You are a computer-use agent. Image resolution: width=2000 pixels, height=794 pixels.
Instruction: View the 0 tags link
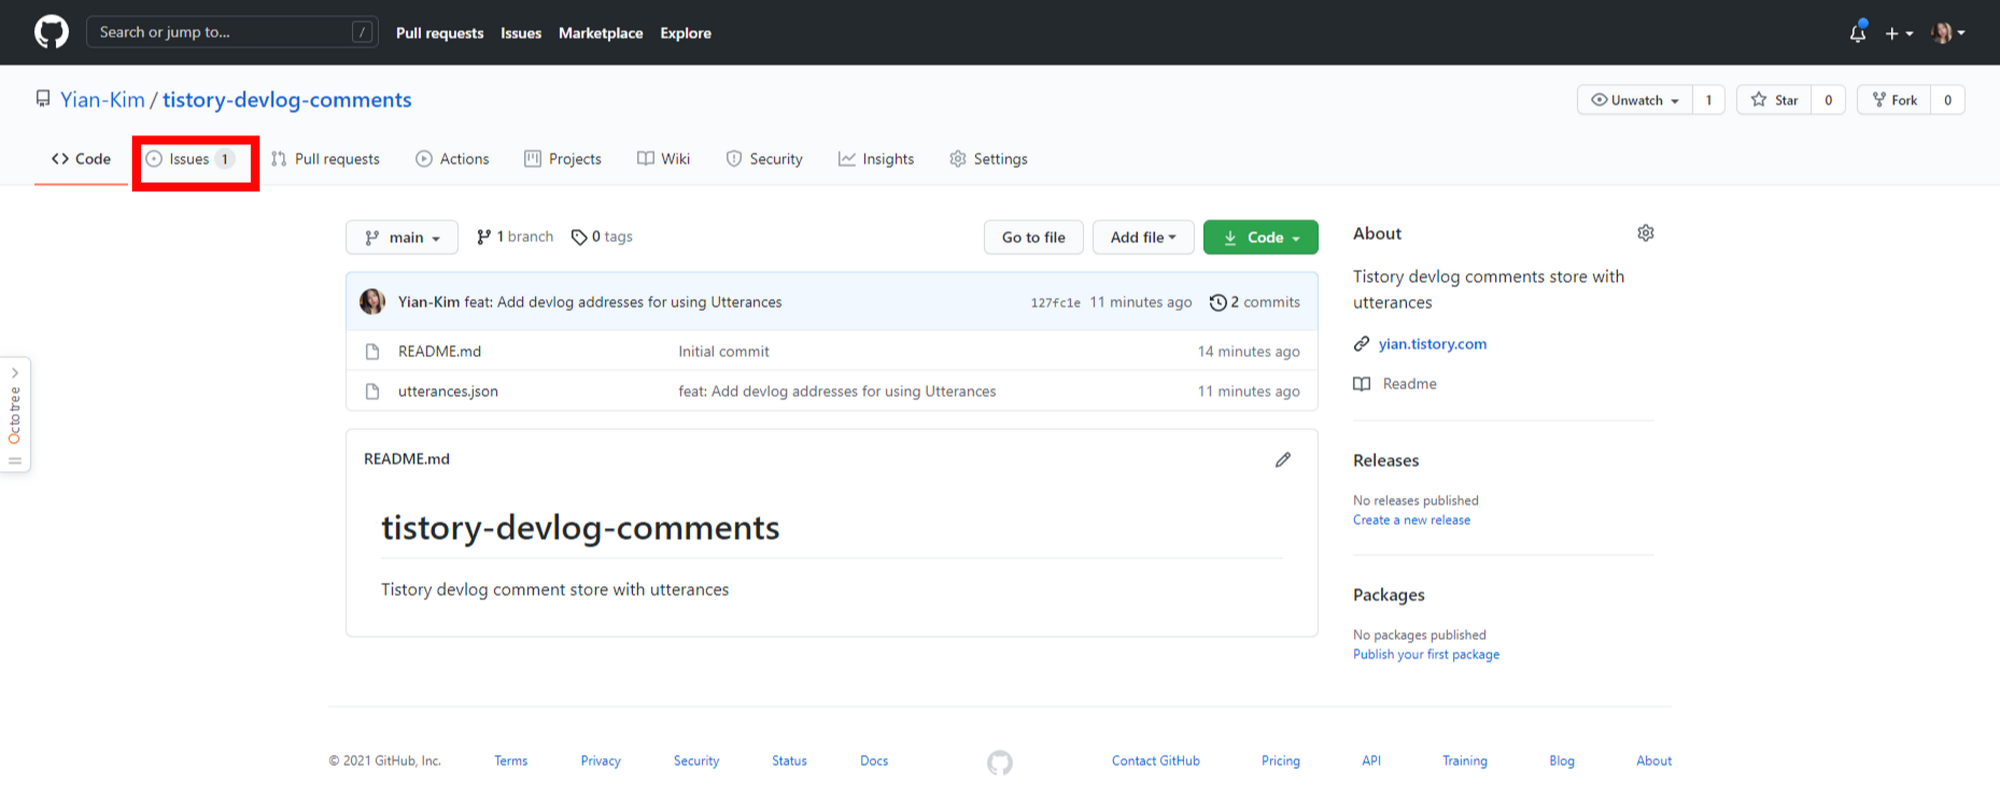602,237
